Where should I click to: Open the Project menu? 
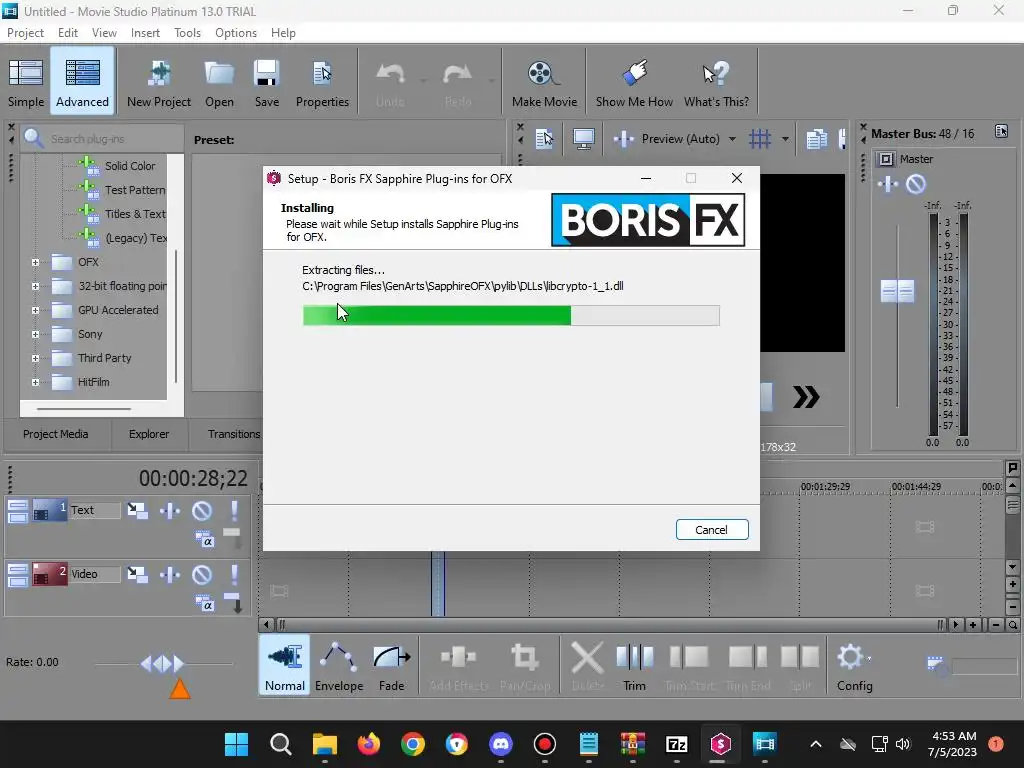pyautogui.click(x=25, y=33)
